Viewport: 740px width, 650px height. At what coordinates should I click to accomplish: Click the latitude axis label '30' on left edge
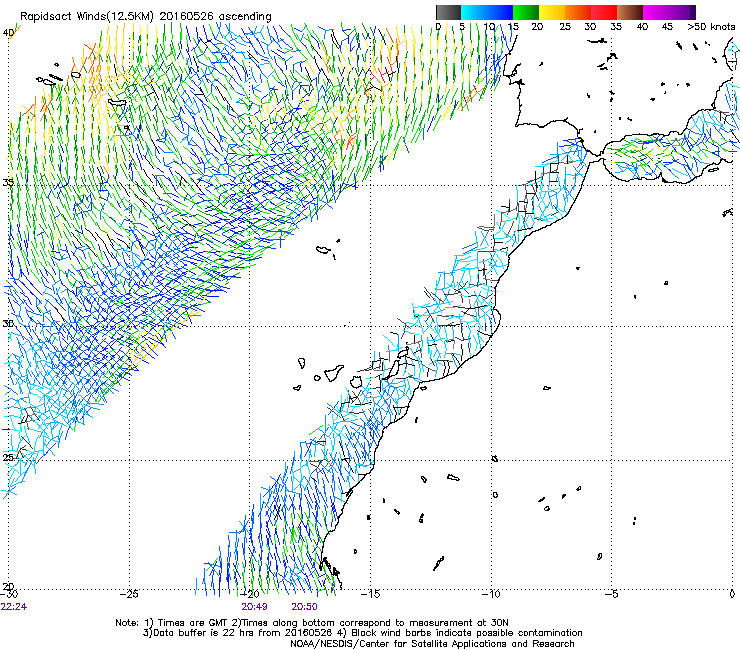[8, 324]
